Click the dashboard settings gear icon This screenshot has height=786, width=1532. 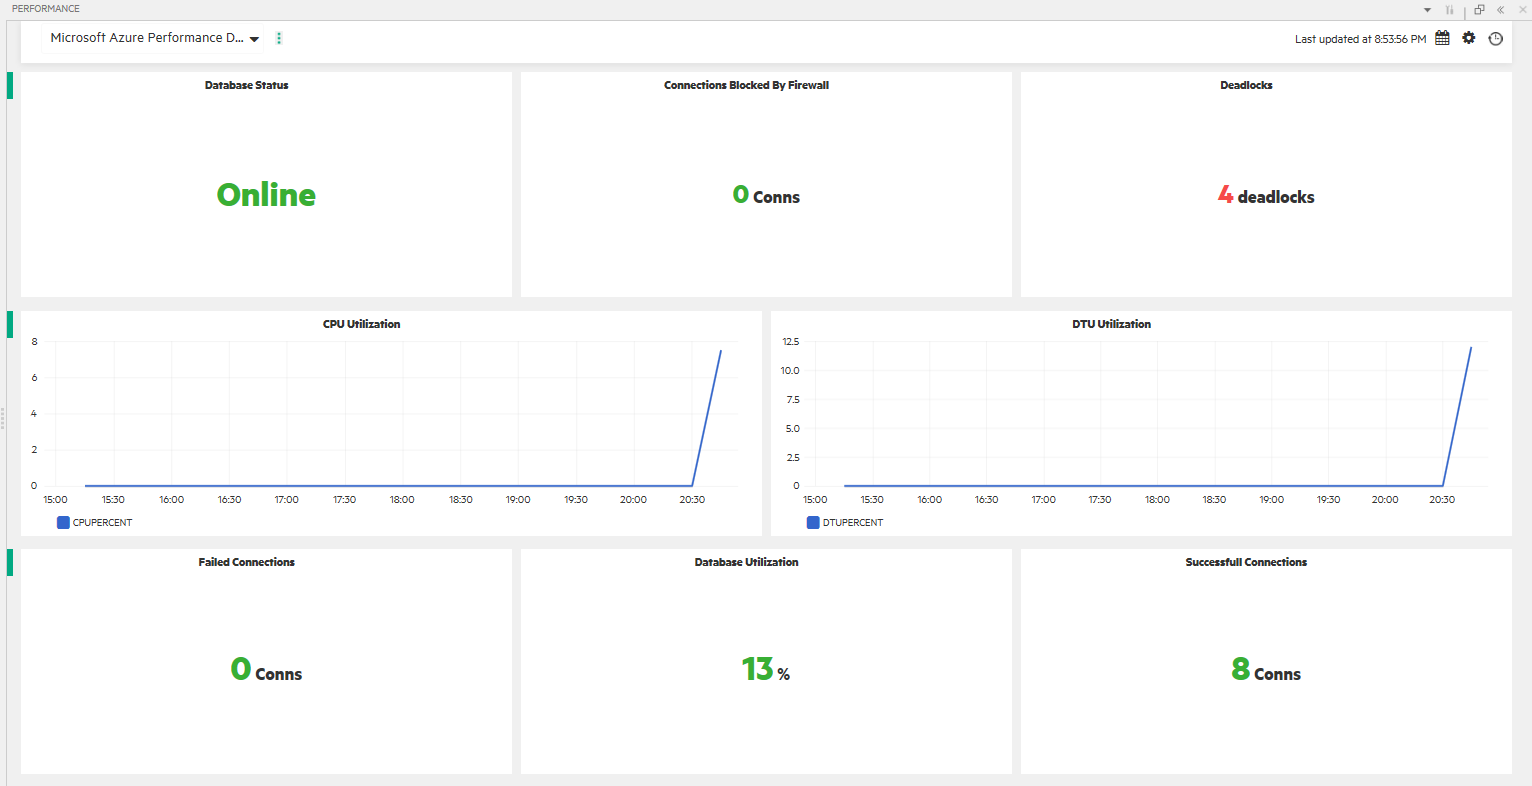pyautogui.click(x=1469, y=37)
